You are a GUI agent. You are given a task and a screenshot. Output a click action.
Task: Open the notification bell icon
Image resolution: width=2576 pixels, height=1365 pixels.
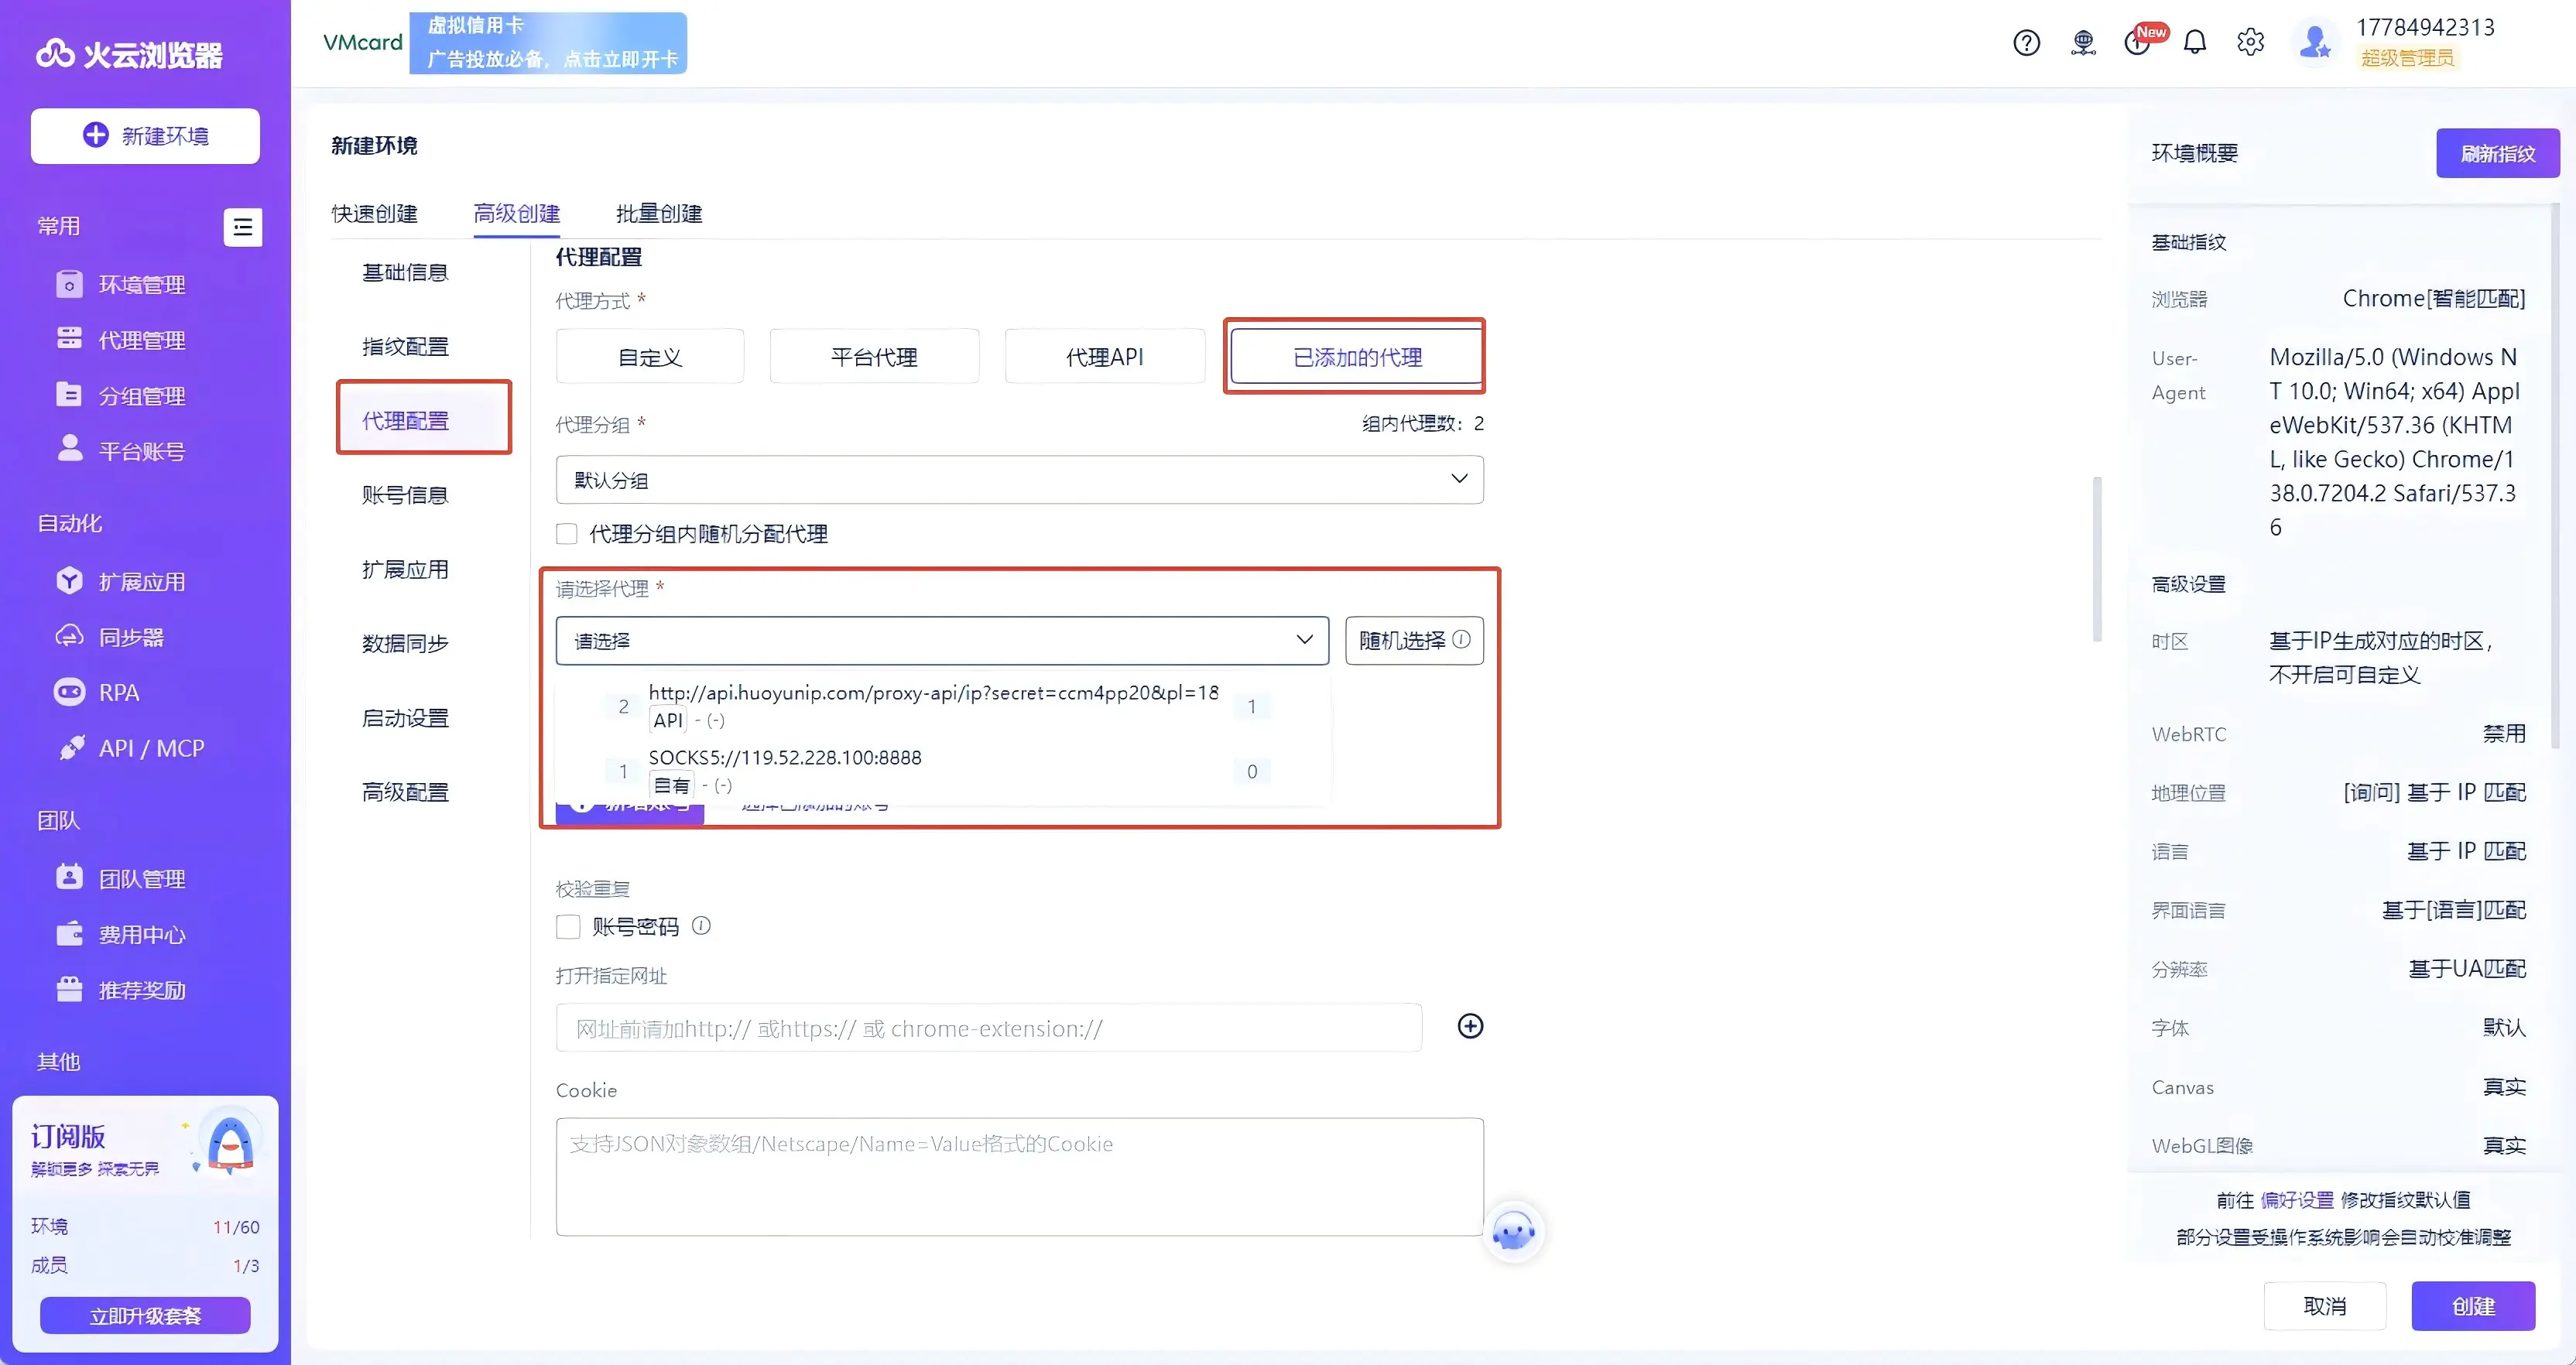click(2194, 43)
